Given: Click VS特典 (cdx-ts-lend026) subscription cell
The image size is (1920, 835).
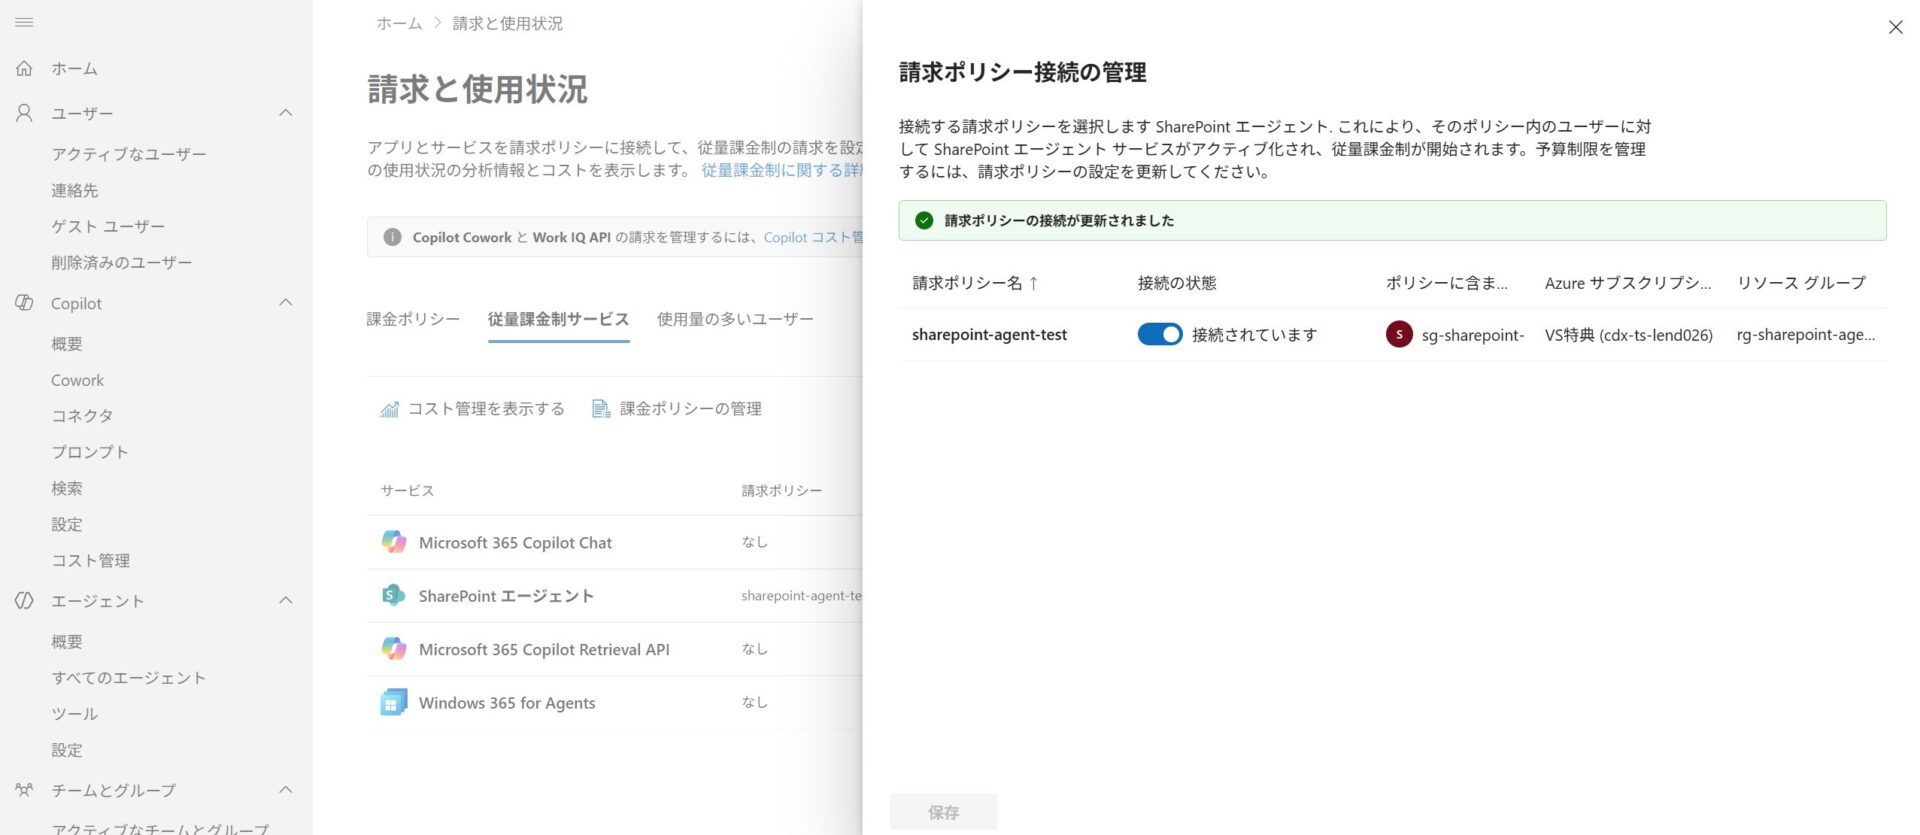Looking at the screenshot, I should [1629, 334].
